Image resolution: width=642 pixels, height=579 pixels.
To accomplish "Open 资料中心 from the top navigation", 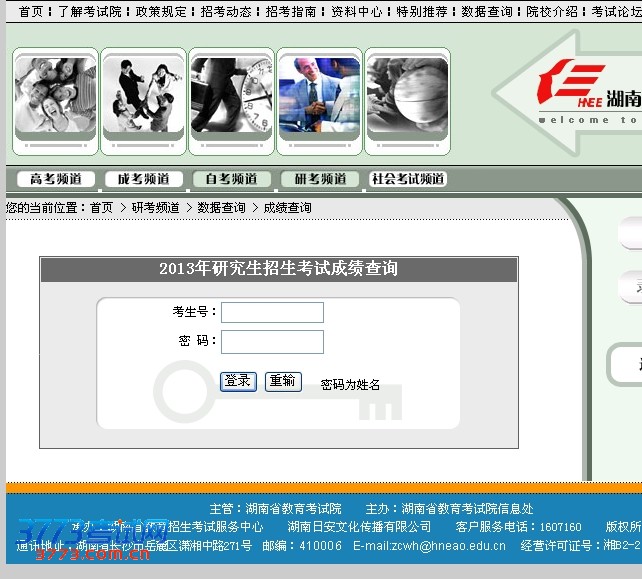I will click(x=356, y=12).
